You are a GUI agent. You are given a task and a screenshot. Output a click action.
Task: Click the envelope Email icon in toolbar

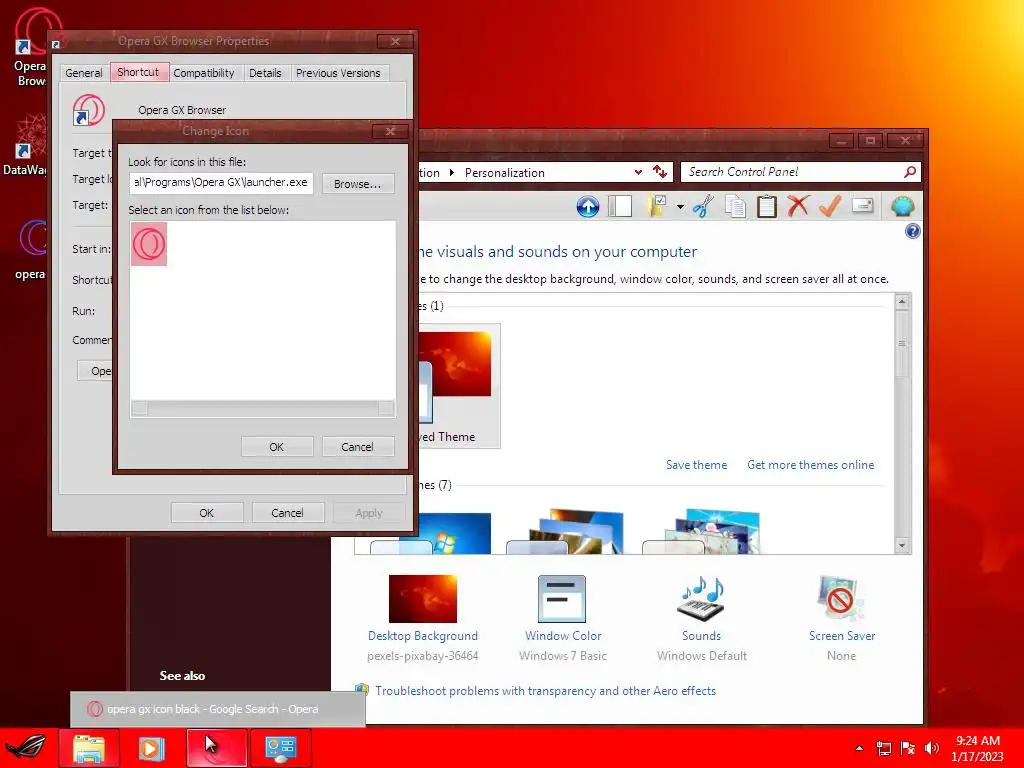click(x=863, y=206)
